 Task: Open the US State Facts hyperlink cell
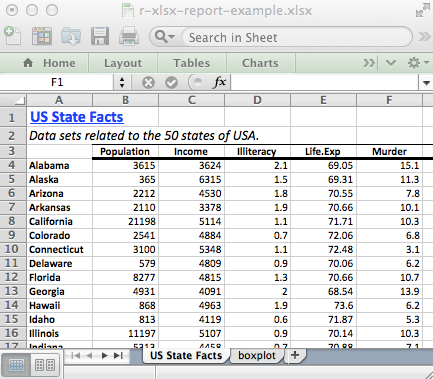(x=77, y=117)
